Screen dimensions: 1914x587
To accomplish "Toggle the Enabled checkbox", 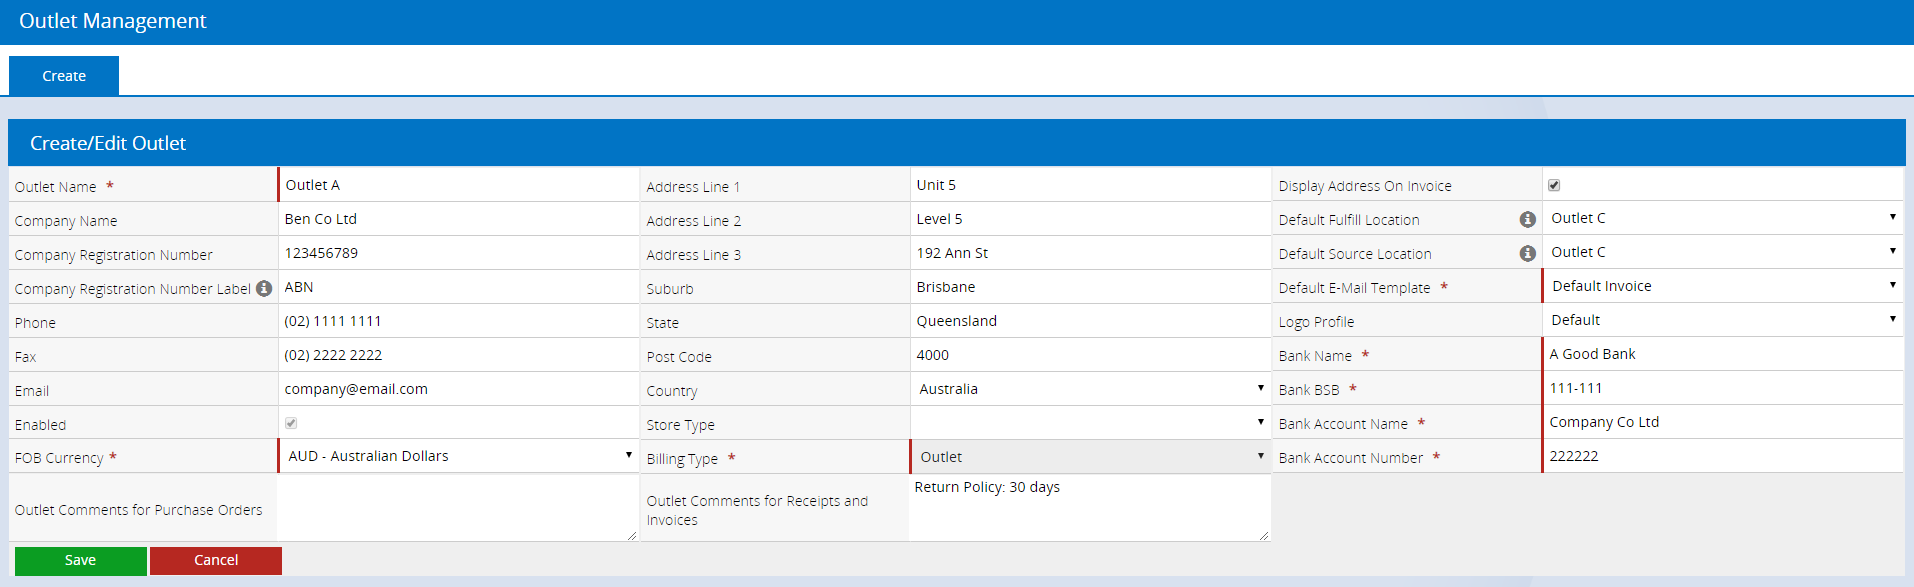I will point(291,423).
